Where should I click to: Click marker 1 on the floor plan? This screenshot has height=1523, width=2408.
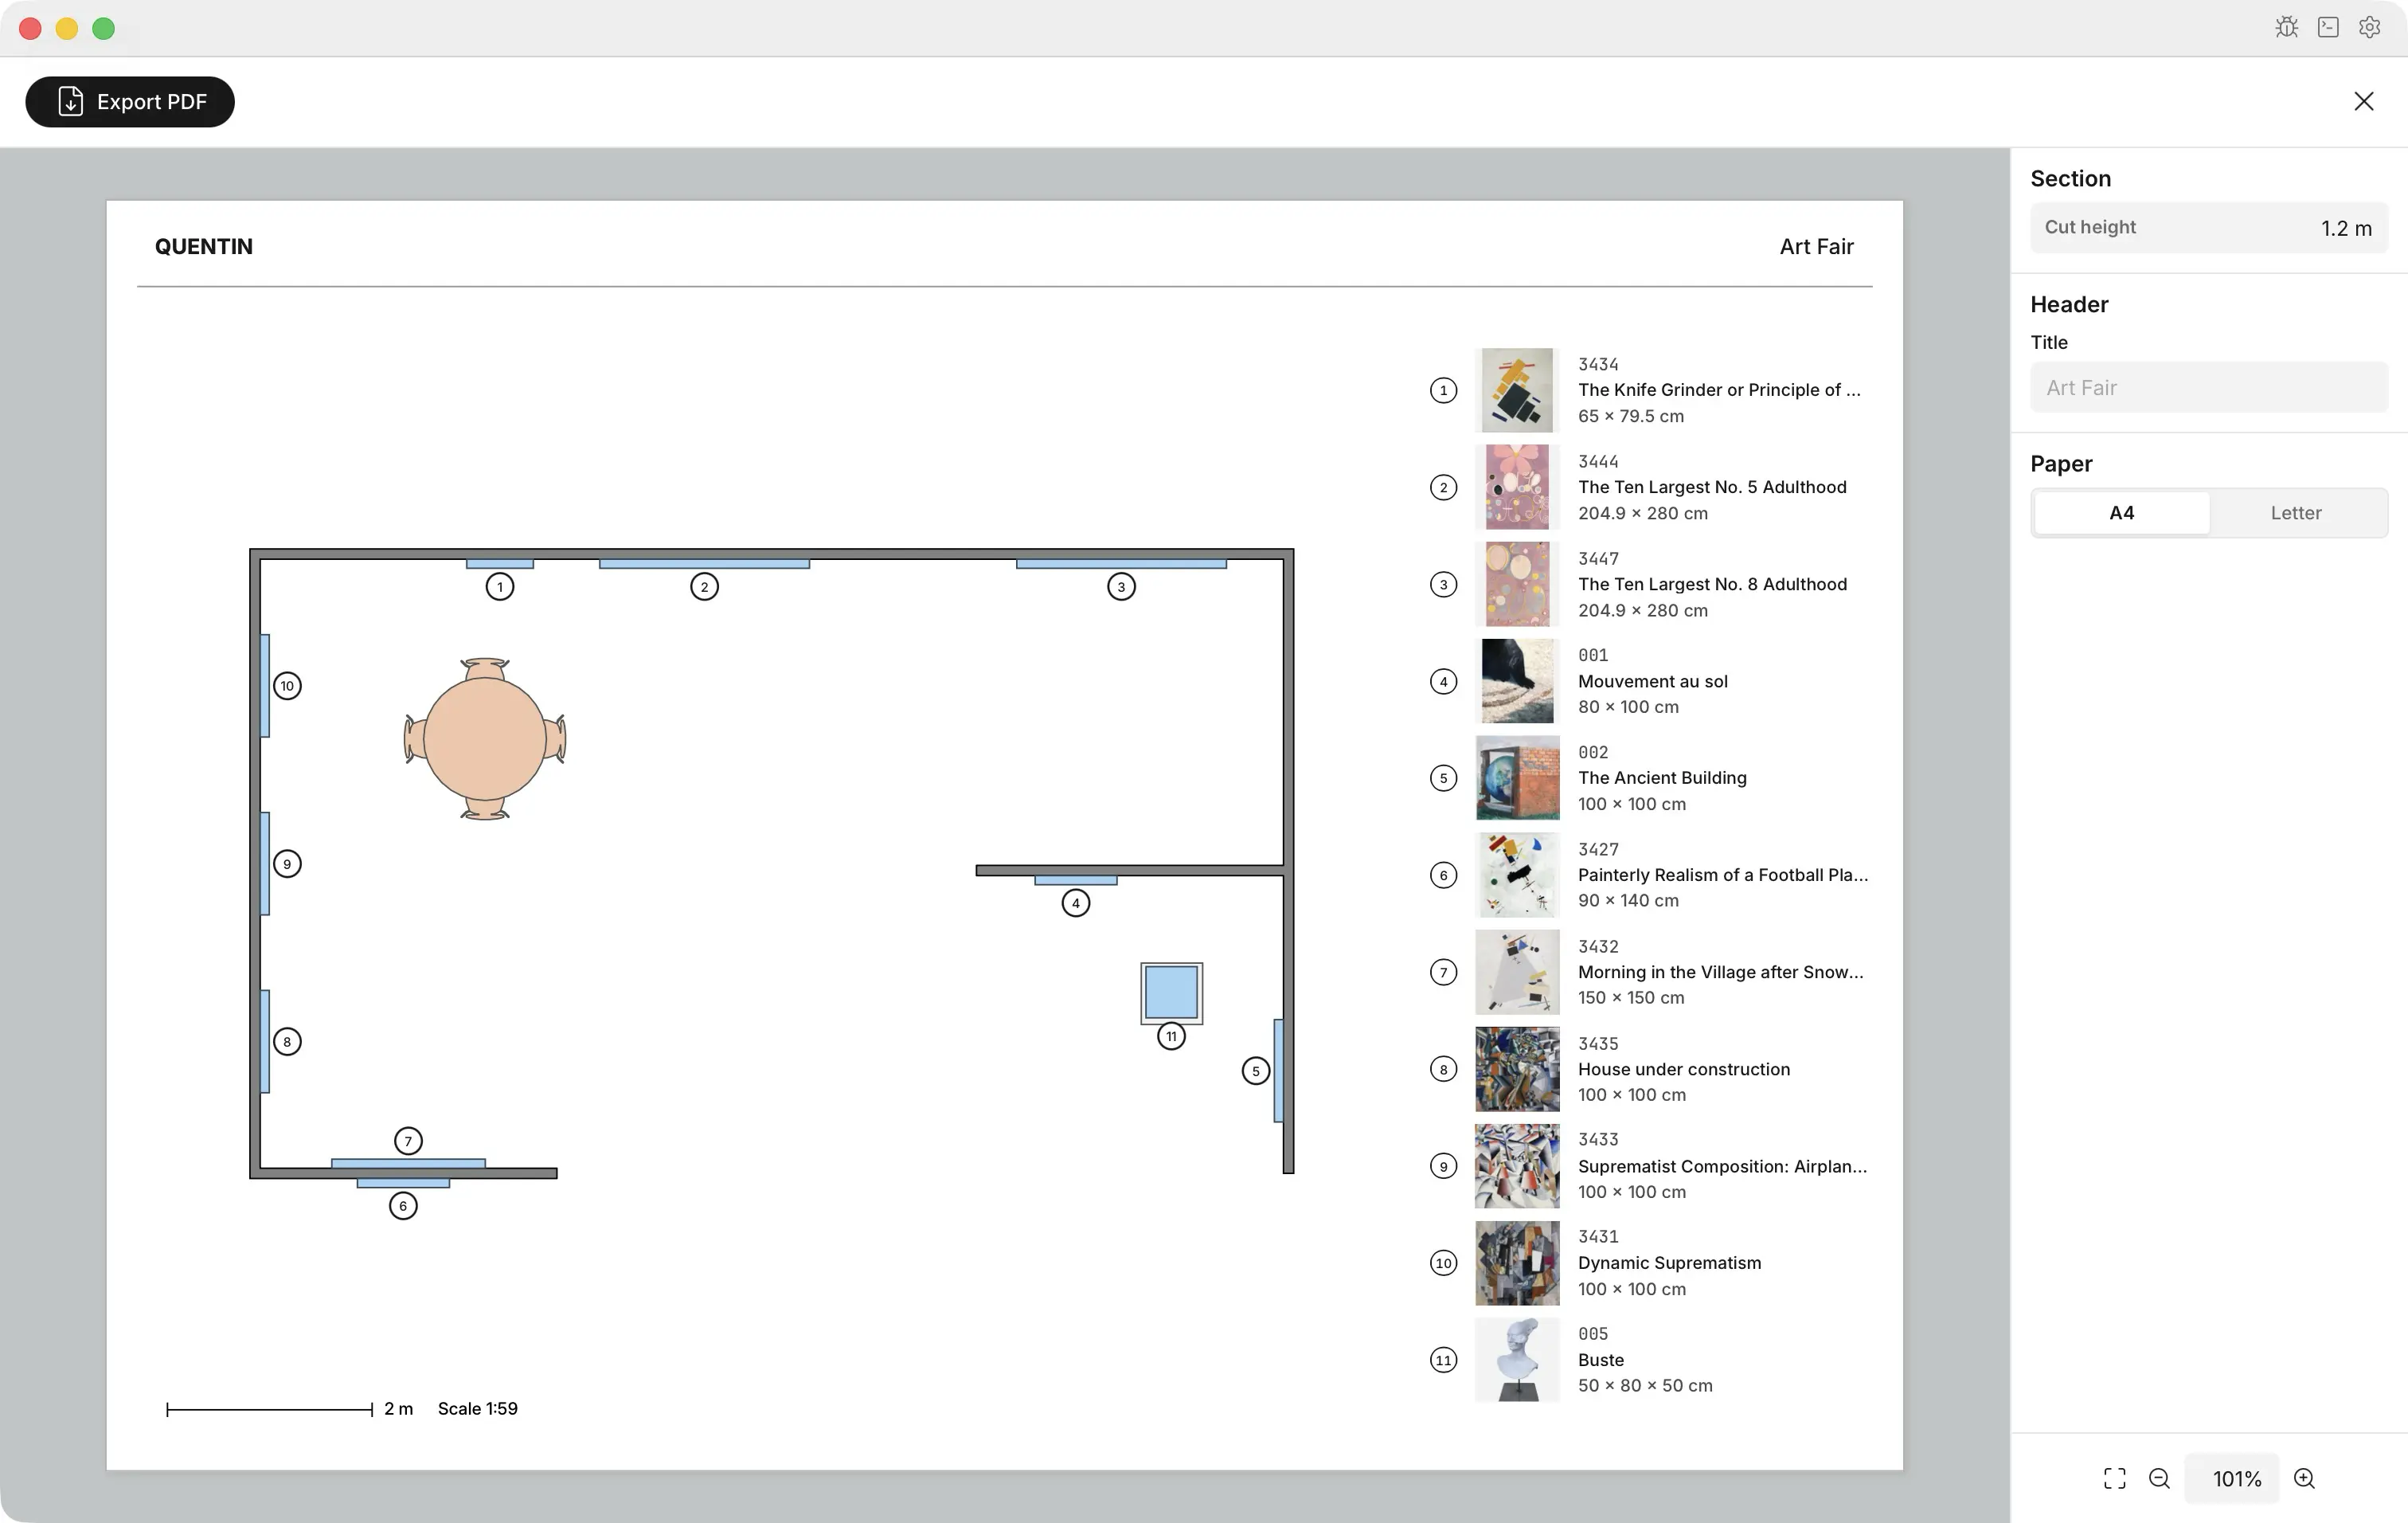[x=500, y=587]
